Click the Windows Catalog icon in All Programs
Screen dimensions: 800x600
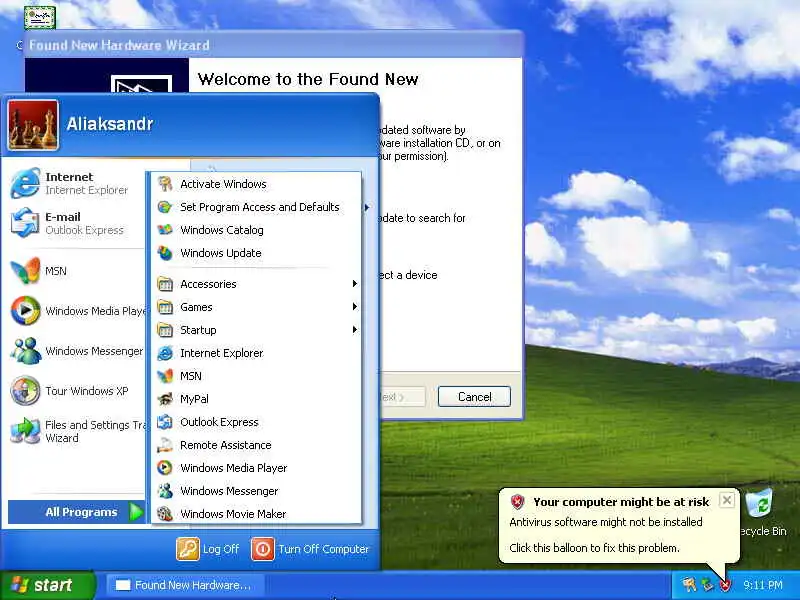165,230
